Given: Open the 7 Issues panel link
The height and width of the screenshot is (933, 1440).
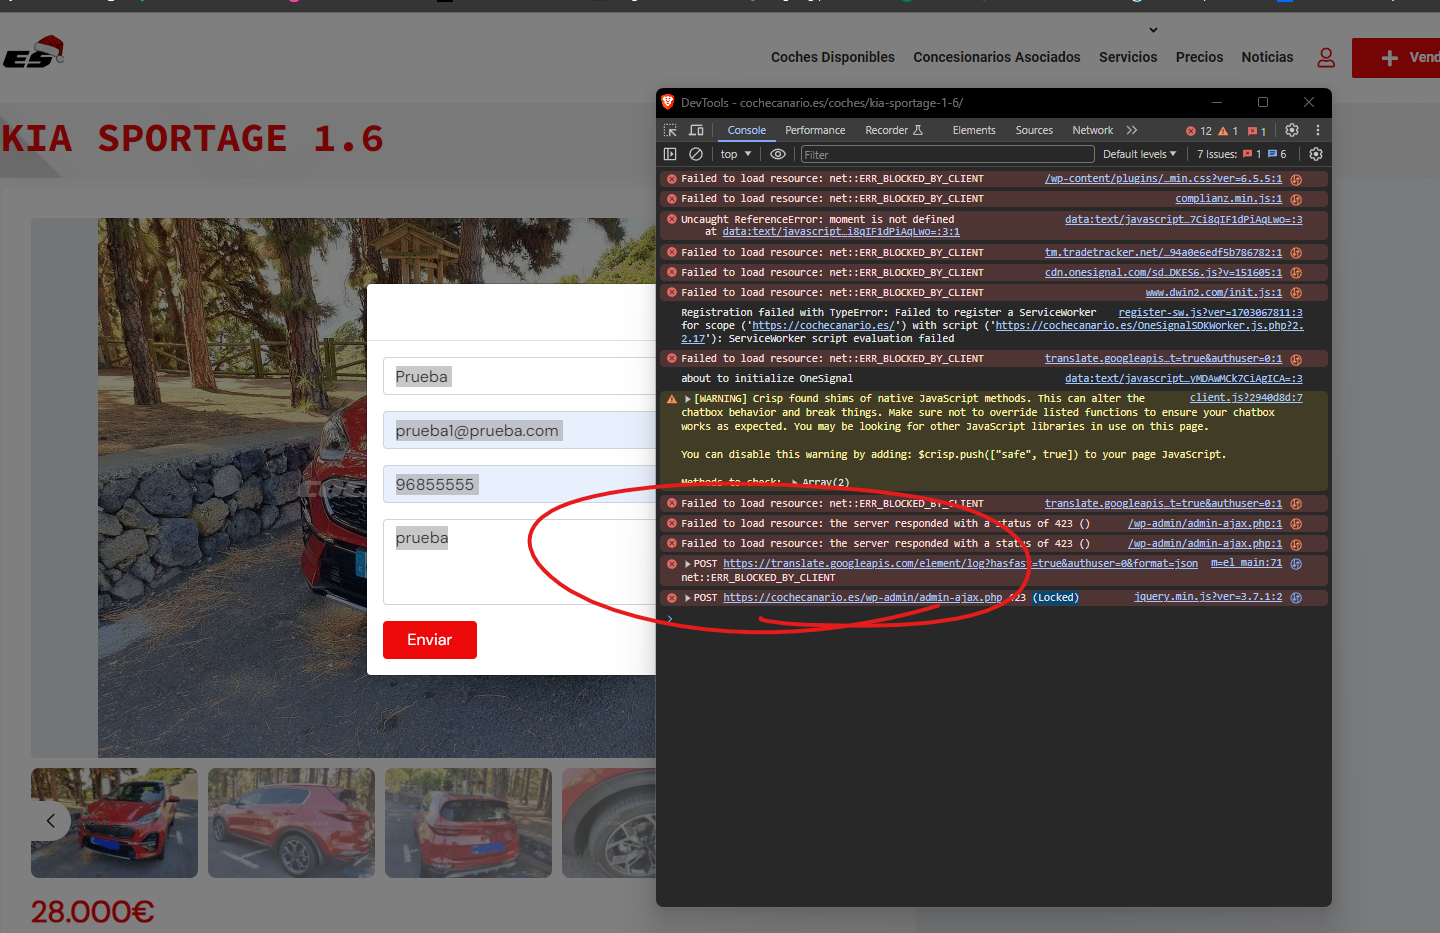Looking at the screenshot, I should pyautogui.click(x=1241, y=154).
